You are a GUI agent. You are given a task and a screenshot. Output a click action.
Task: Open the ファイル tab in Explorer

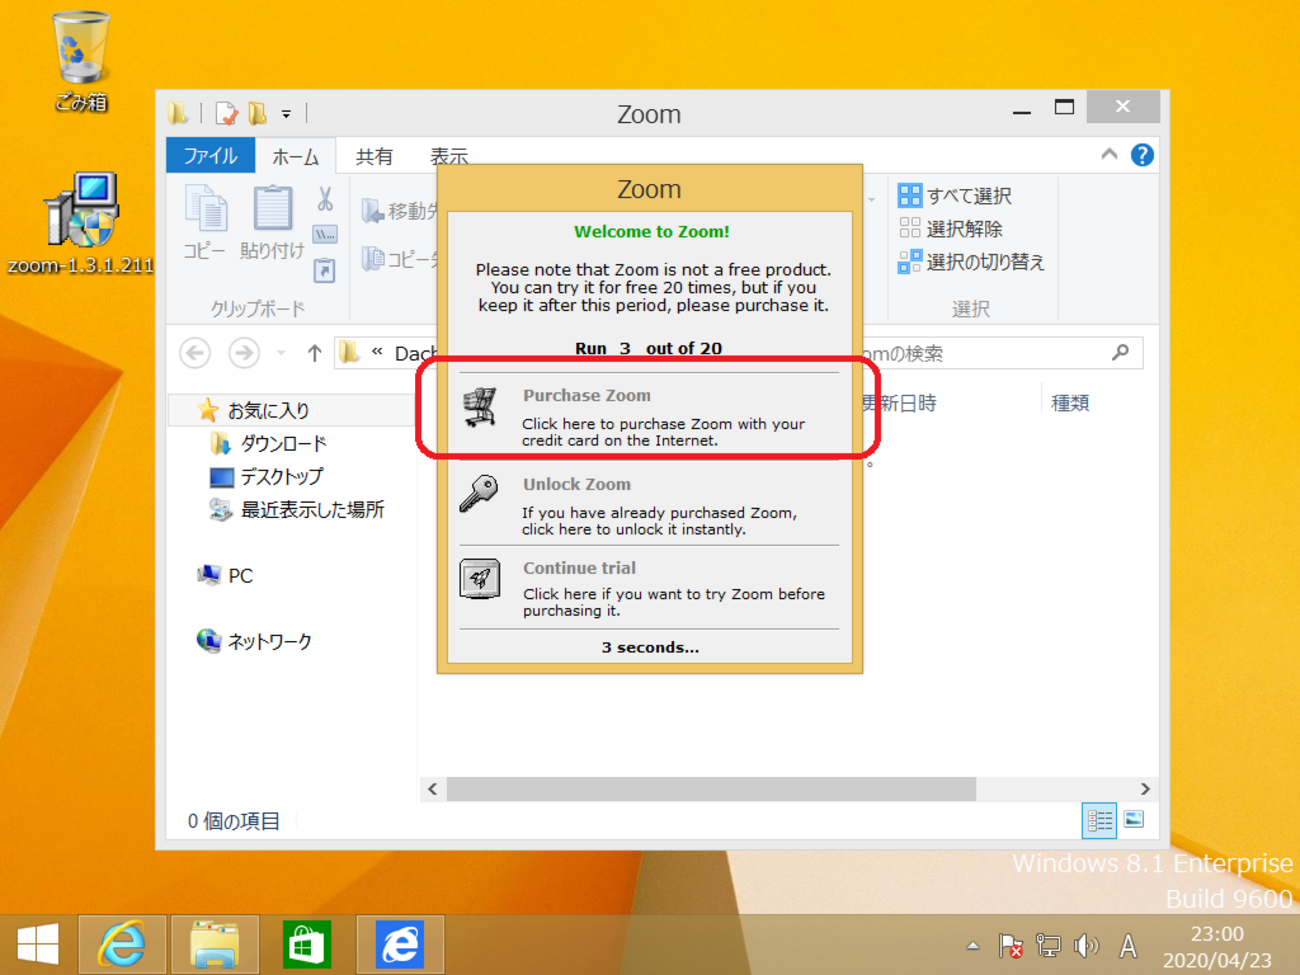pos(210,156)
